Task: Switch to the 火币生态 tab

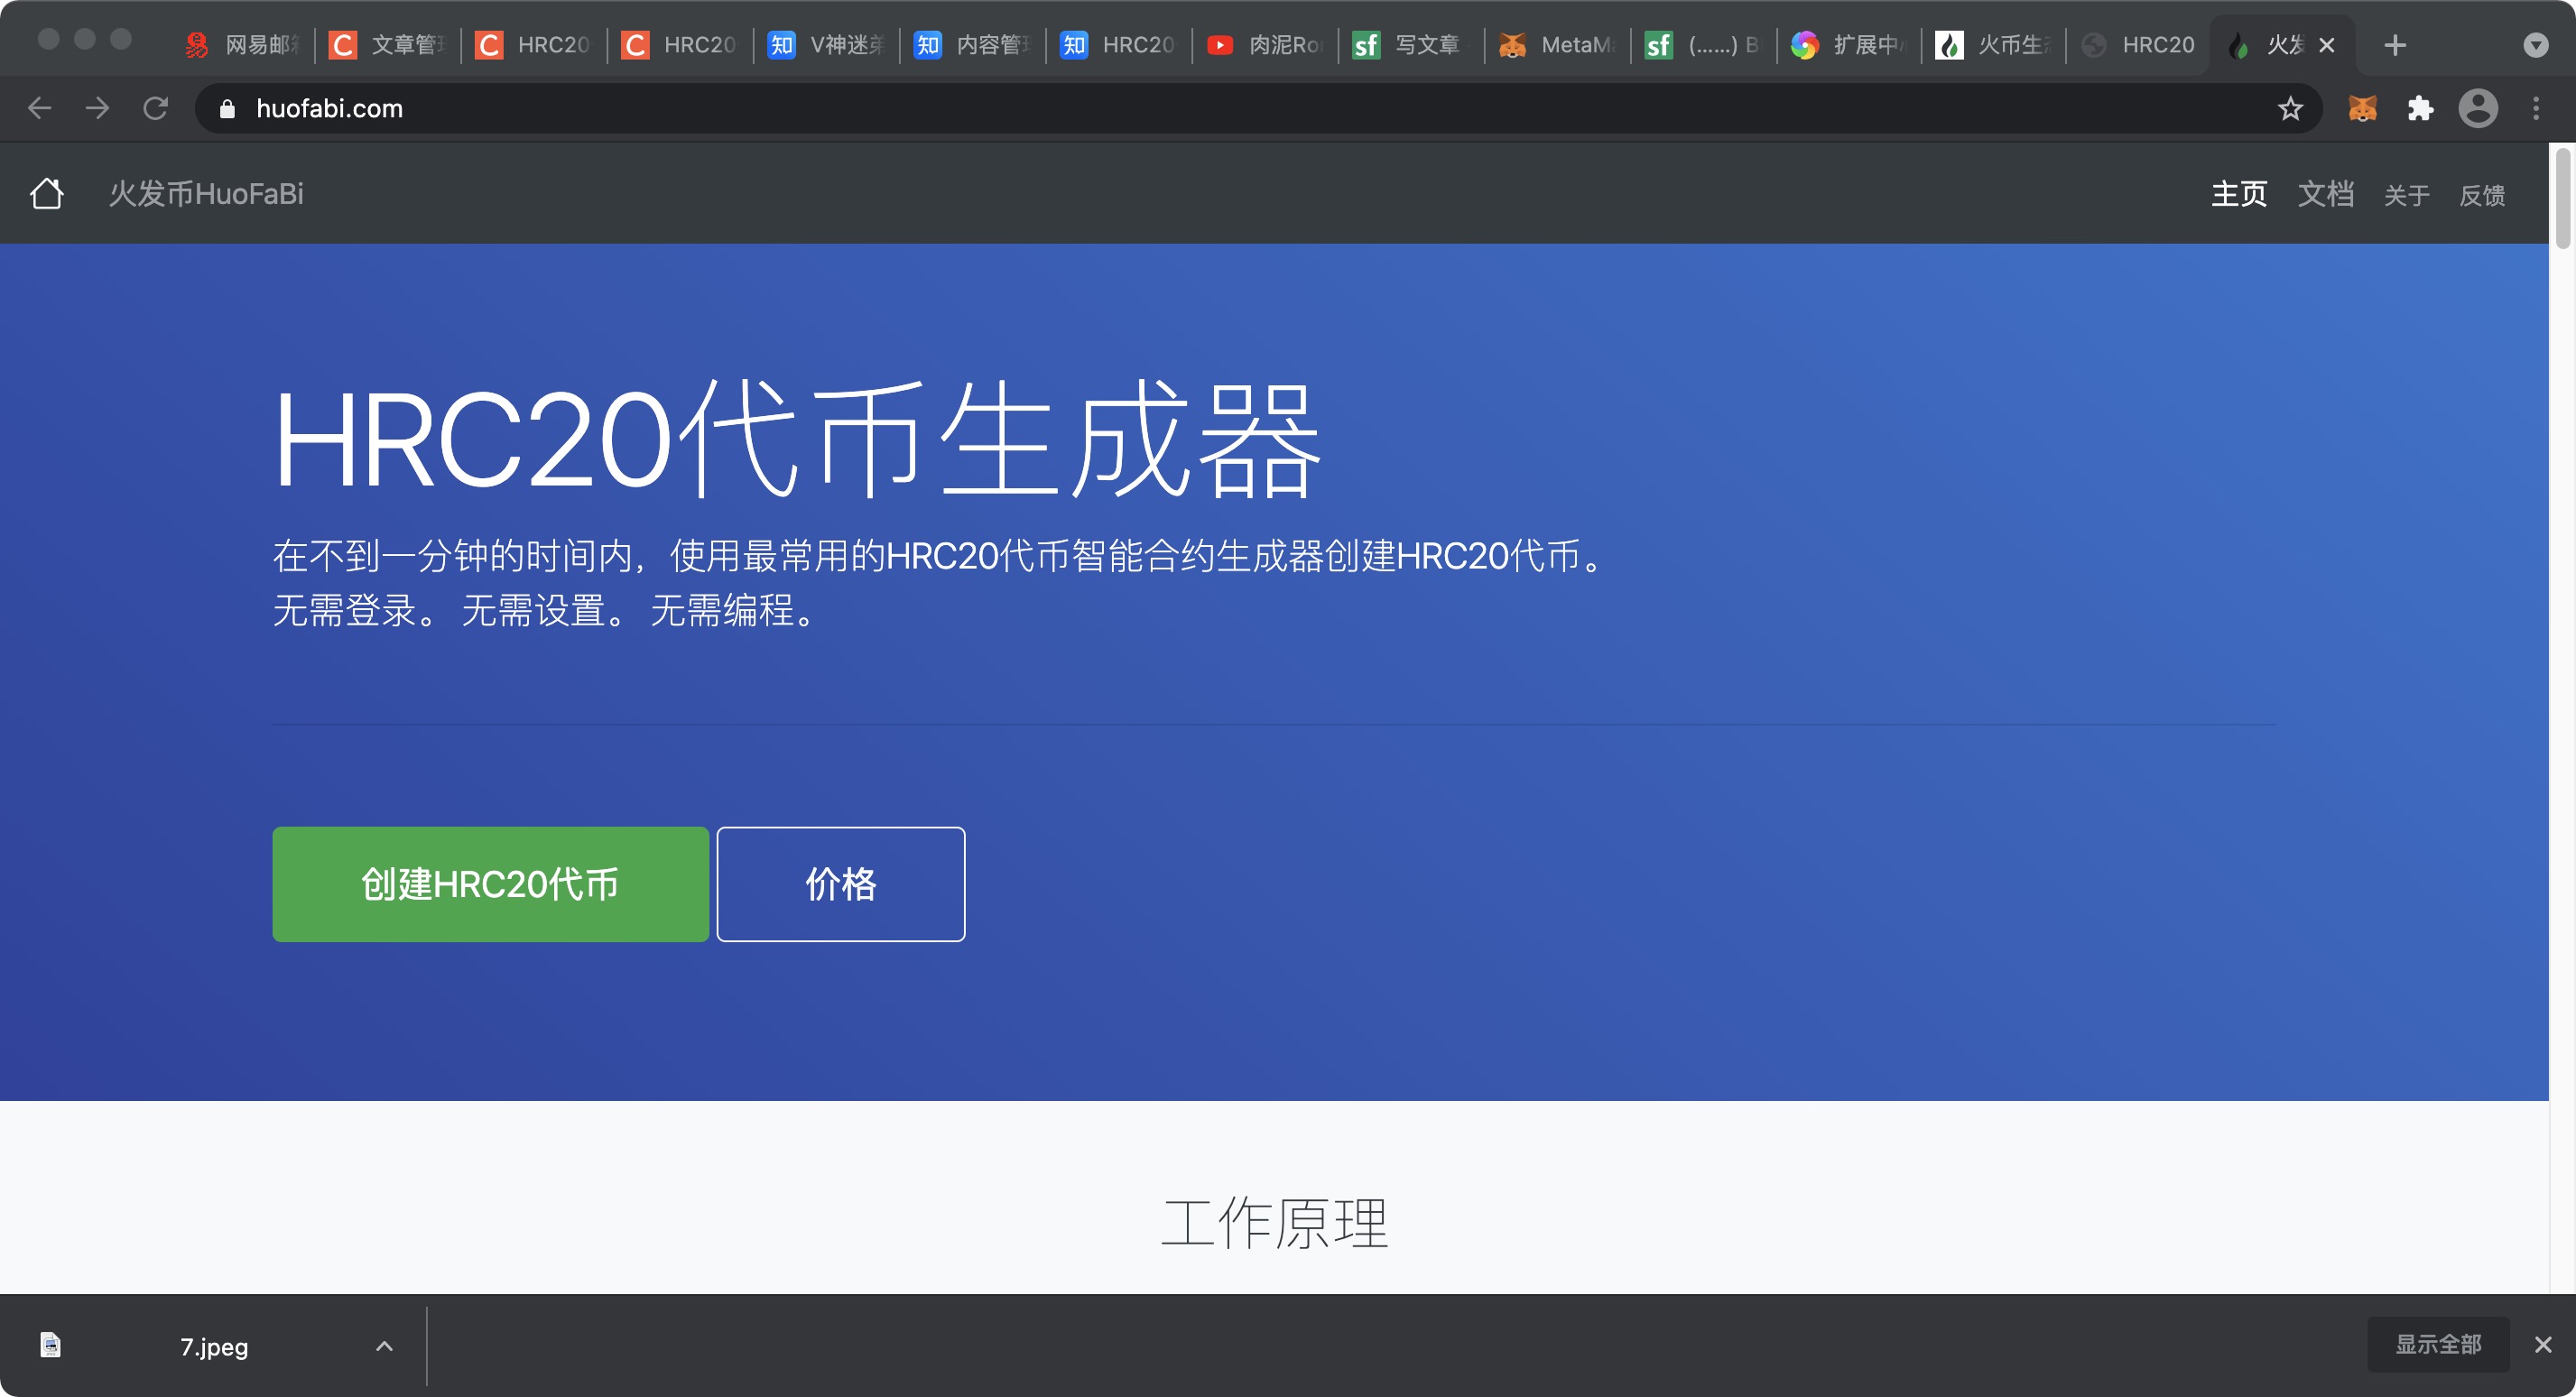Action: [1995, 45]
